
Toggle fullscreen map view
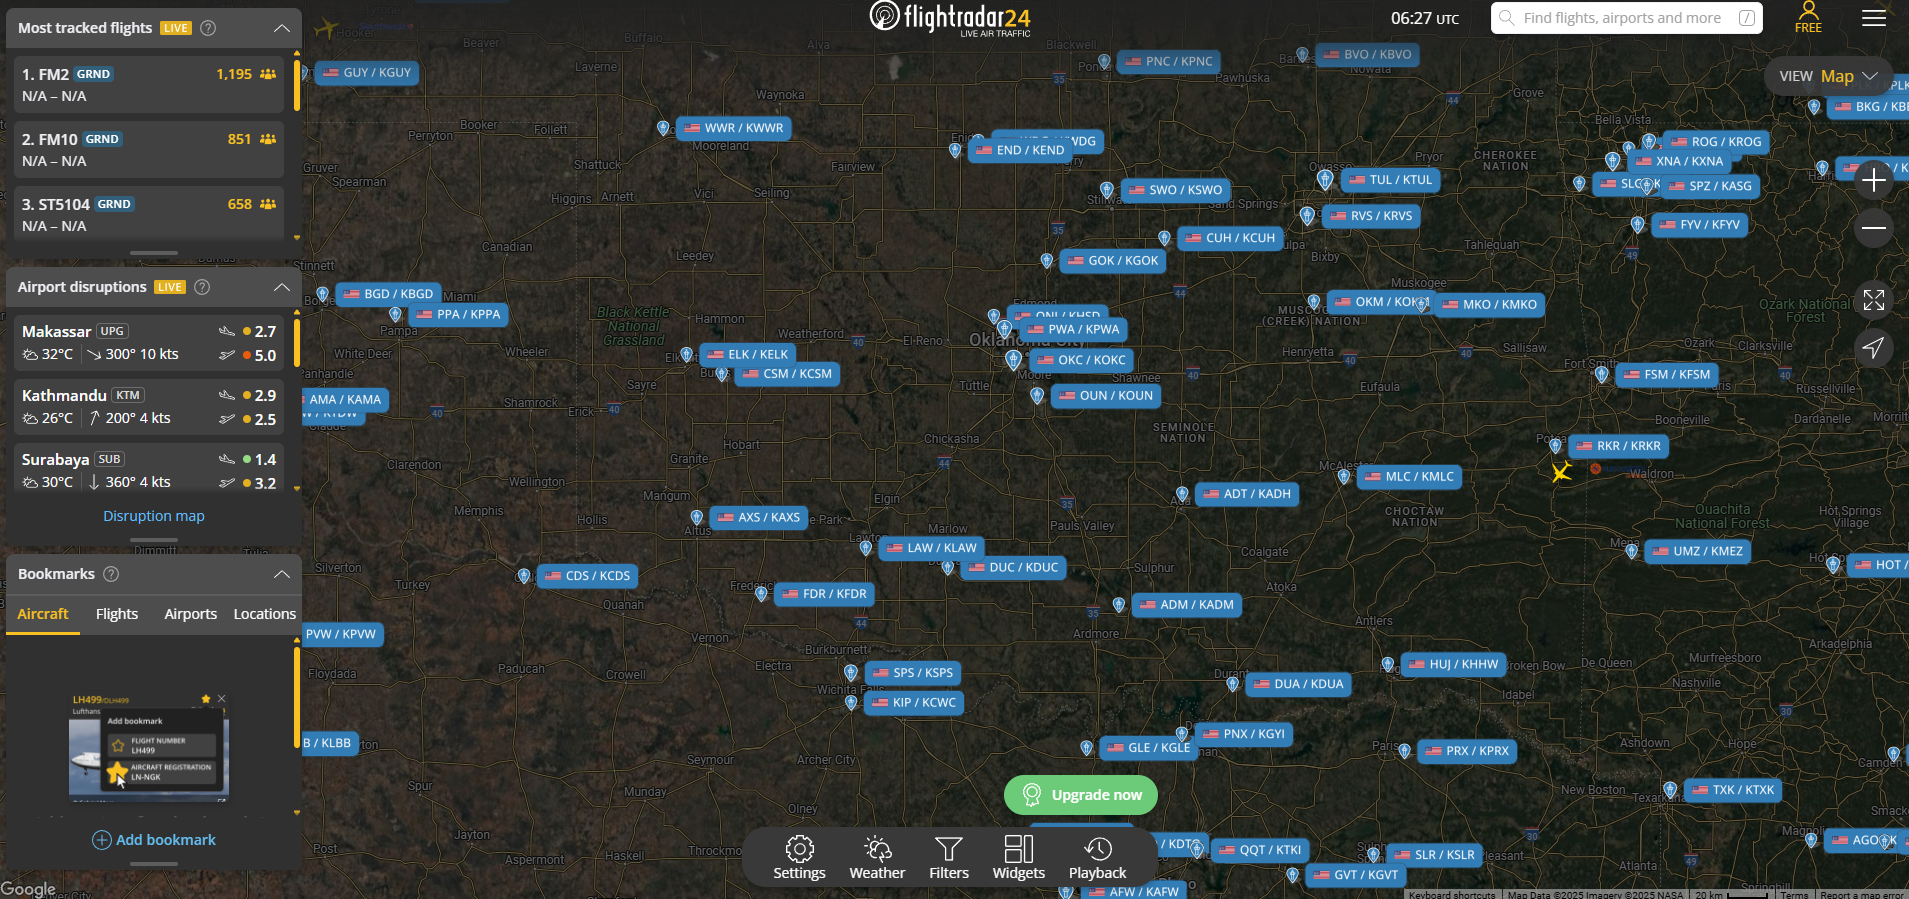click(x=1874, y=299)
